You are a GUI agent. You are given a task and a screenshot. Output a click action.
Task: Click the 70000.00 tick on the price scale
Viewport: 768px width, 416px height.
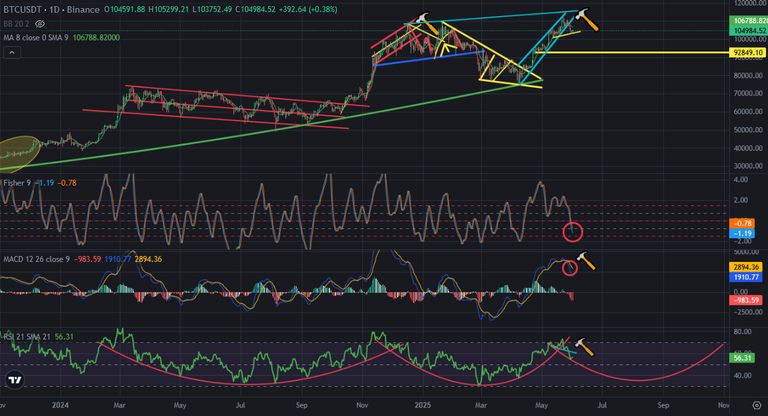748,93
